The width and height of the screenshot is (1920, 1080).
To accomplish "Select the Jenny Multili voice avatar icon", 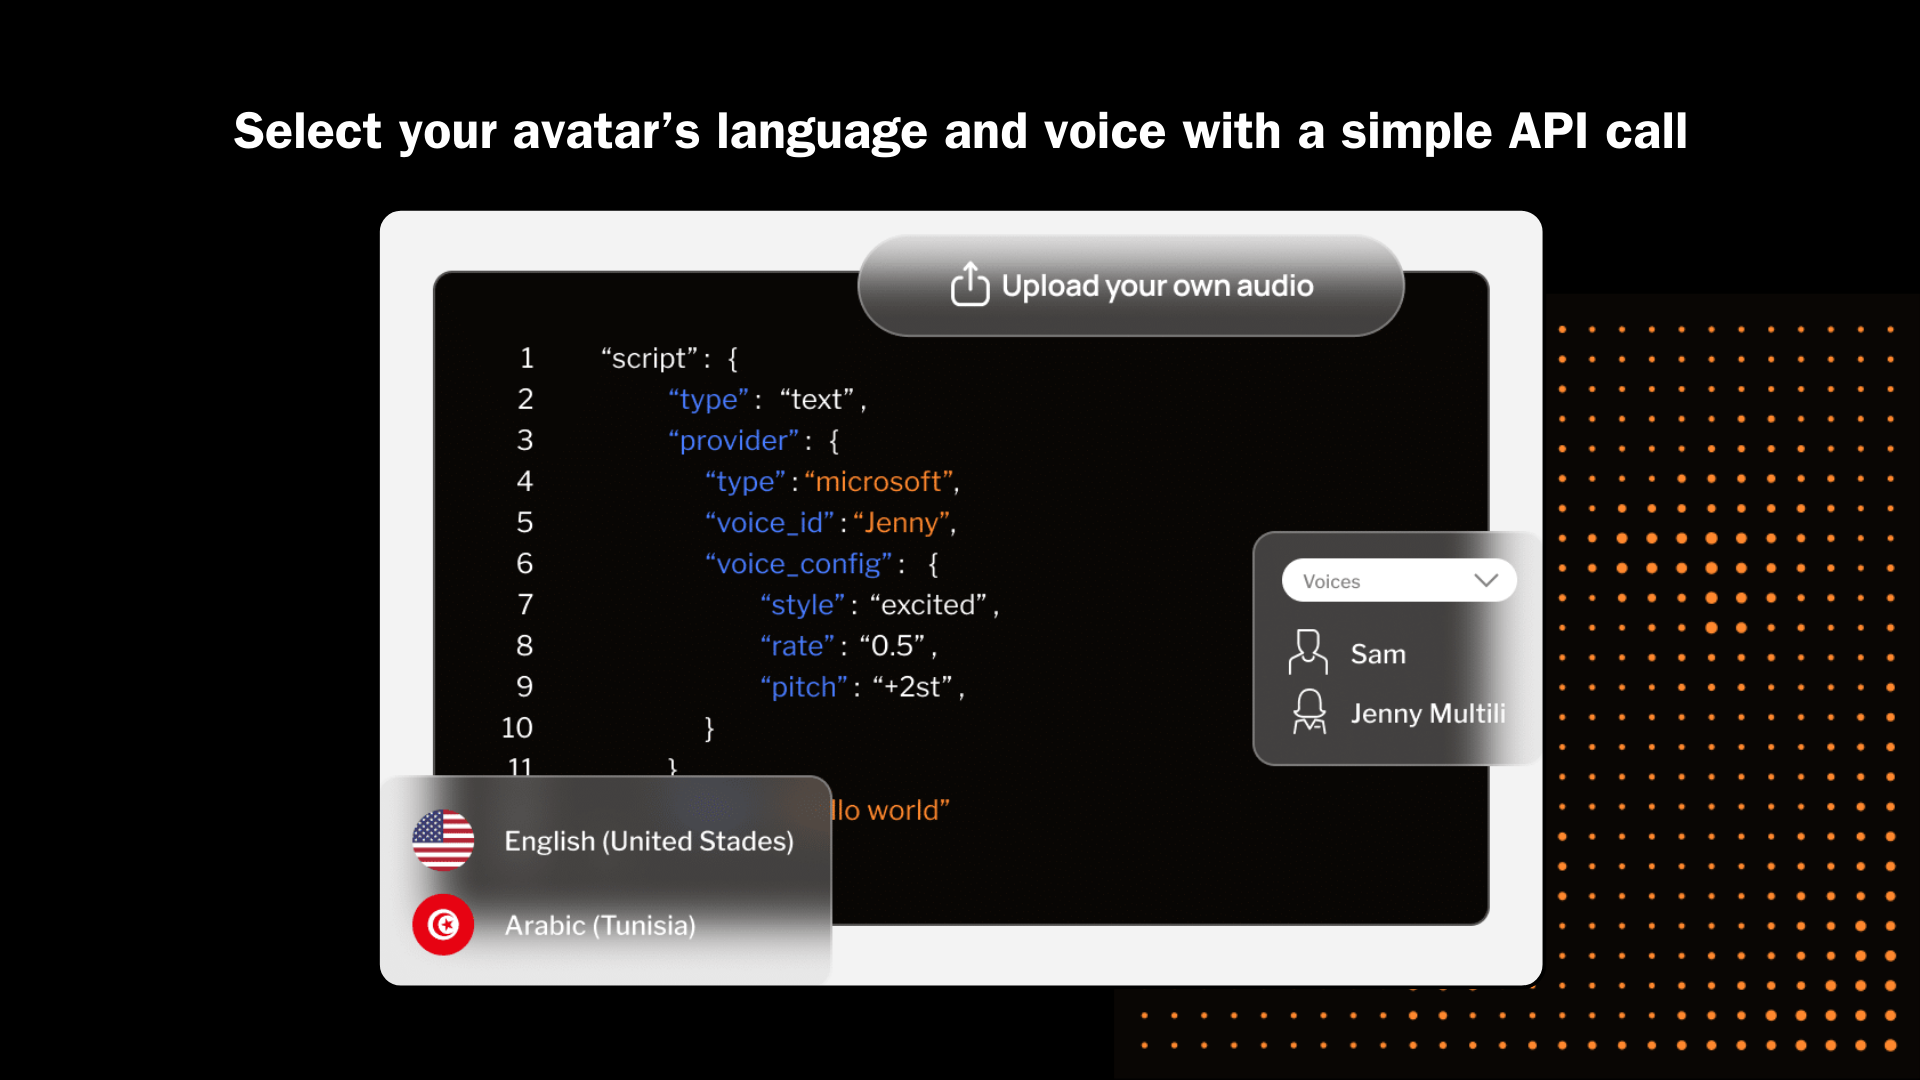I will 1308,712.
